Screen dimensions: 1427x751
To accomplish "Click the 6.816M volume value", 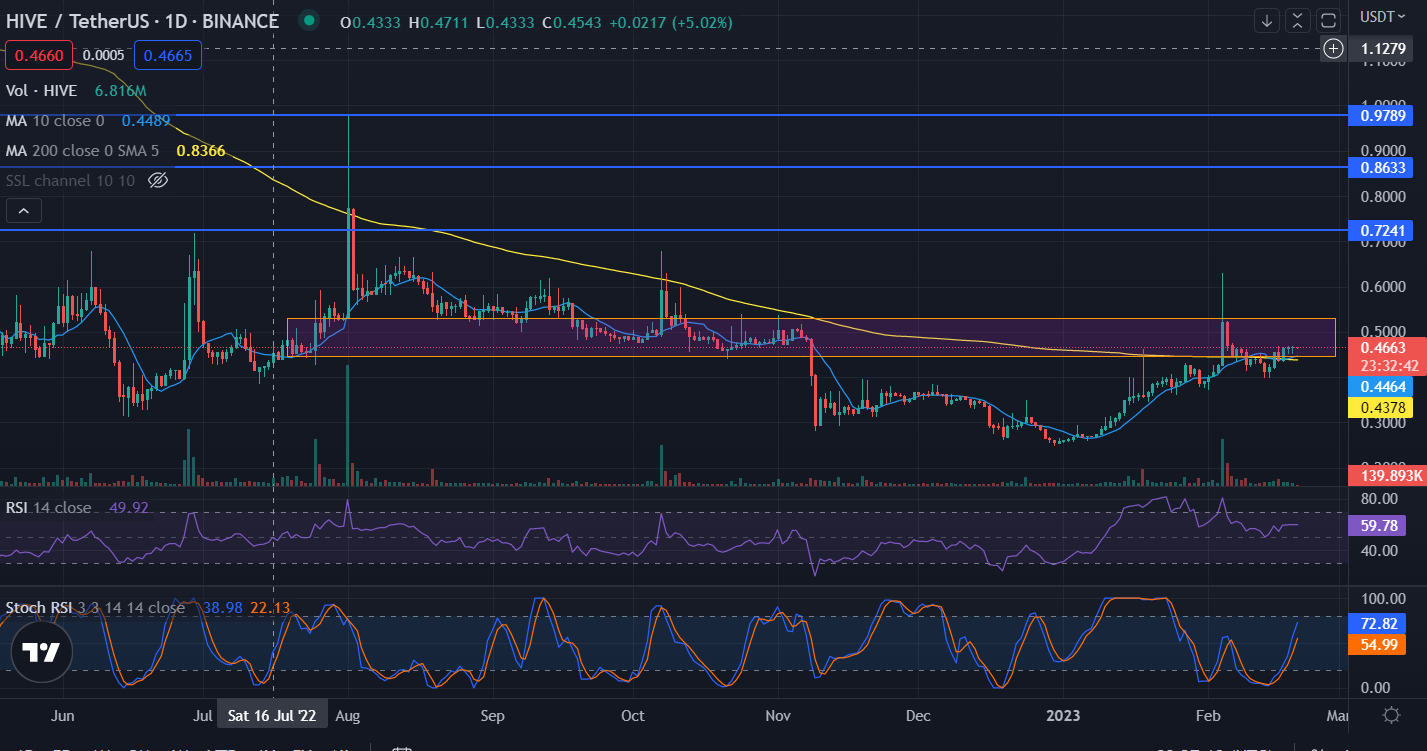I will tap(120, 91).
